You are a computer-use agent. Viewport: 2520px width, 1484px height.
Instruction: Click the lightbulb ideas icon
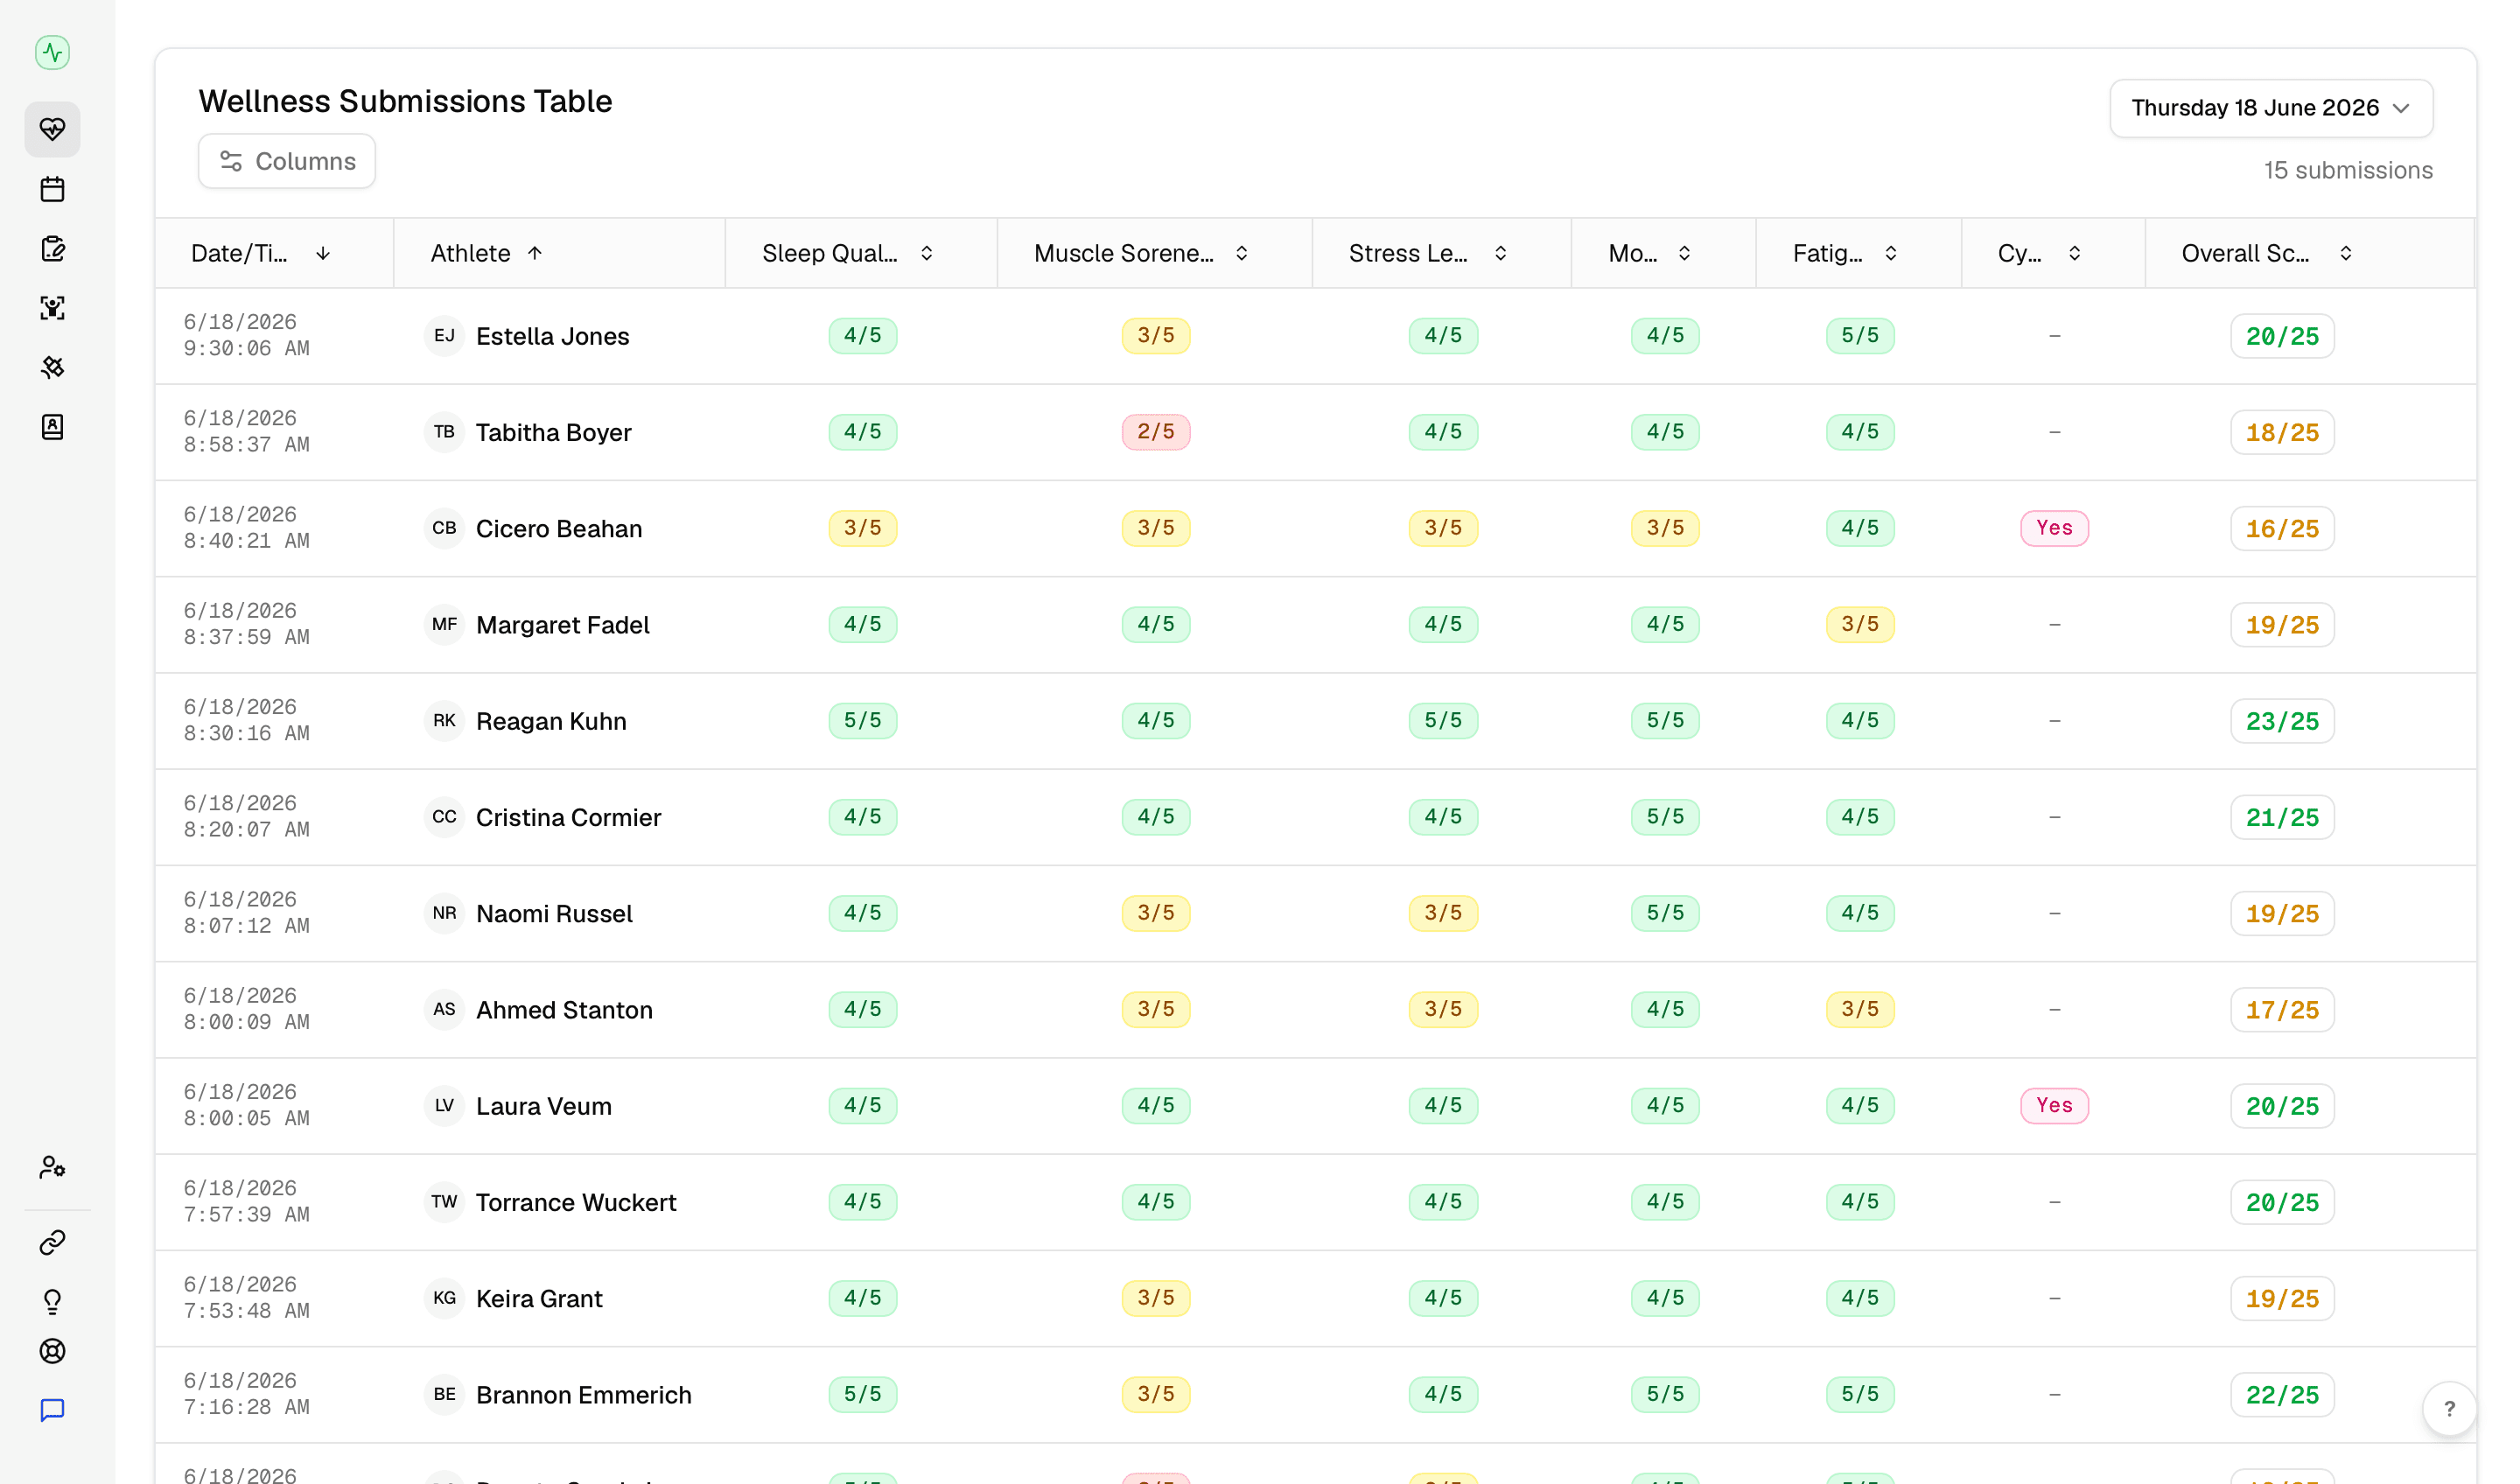pos(52,1301)
